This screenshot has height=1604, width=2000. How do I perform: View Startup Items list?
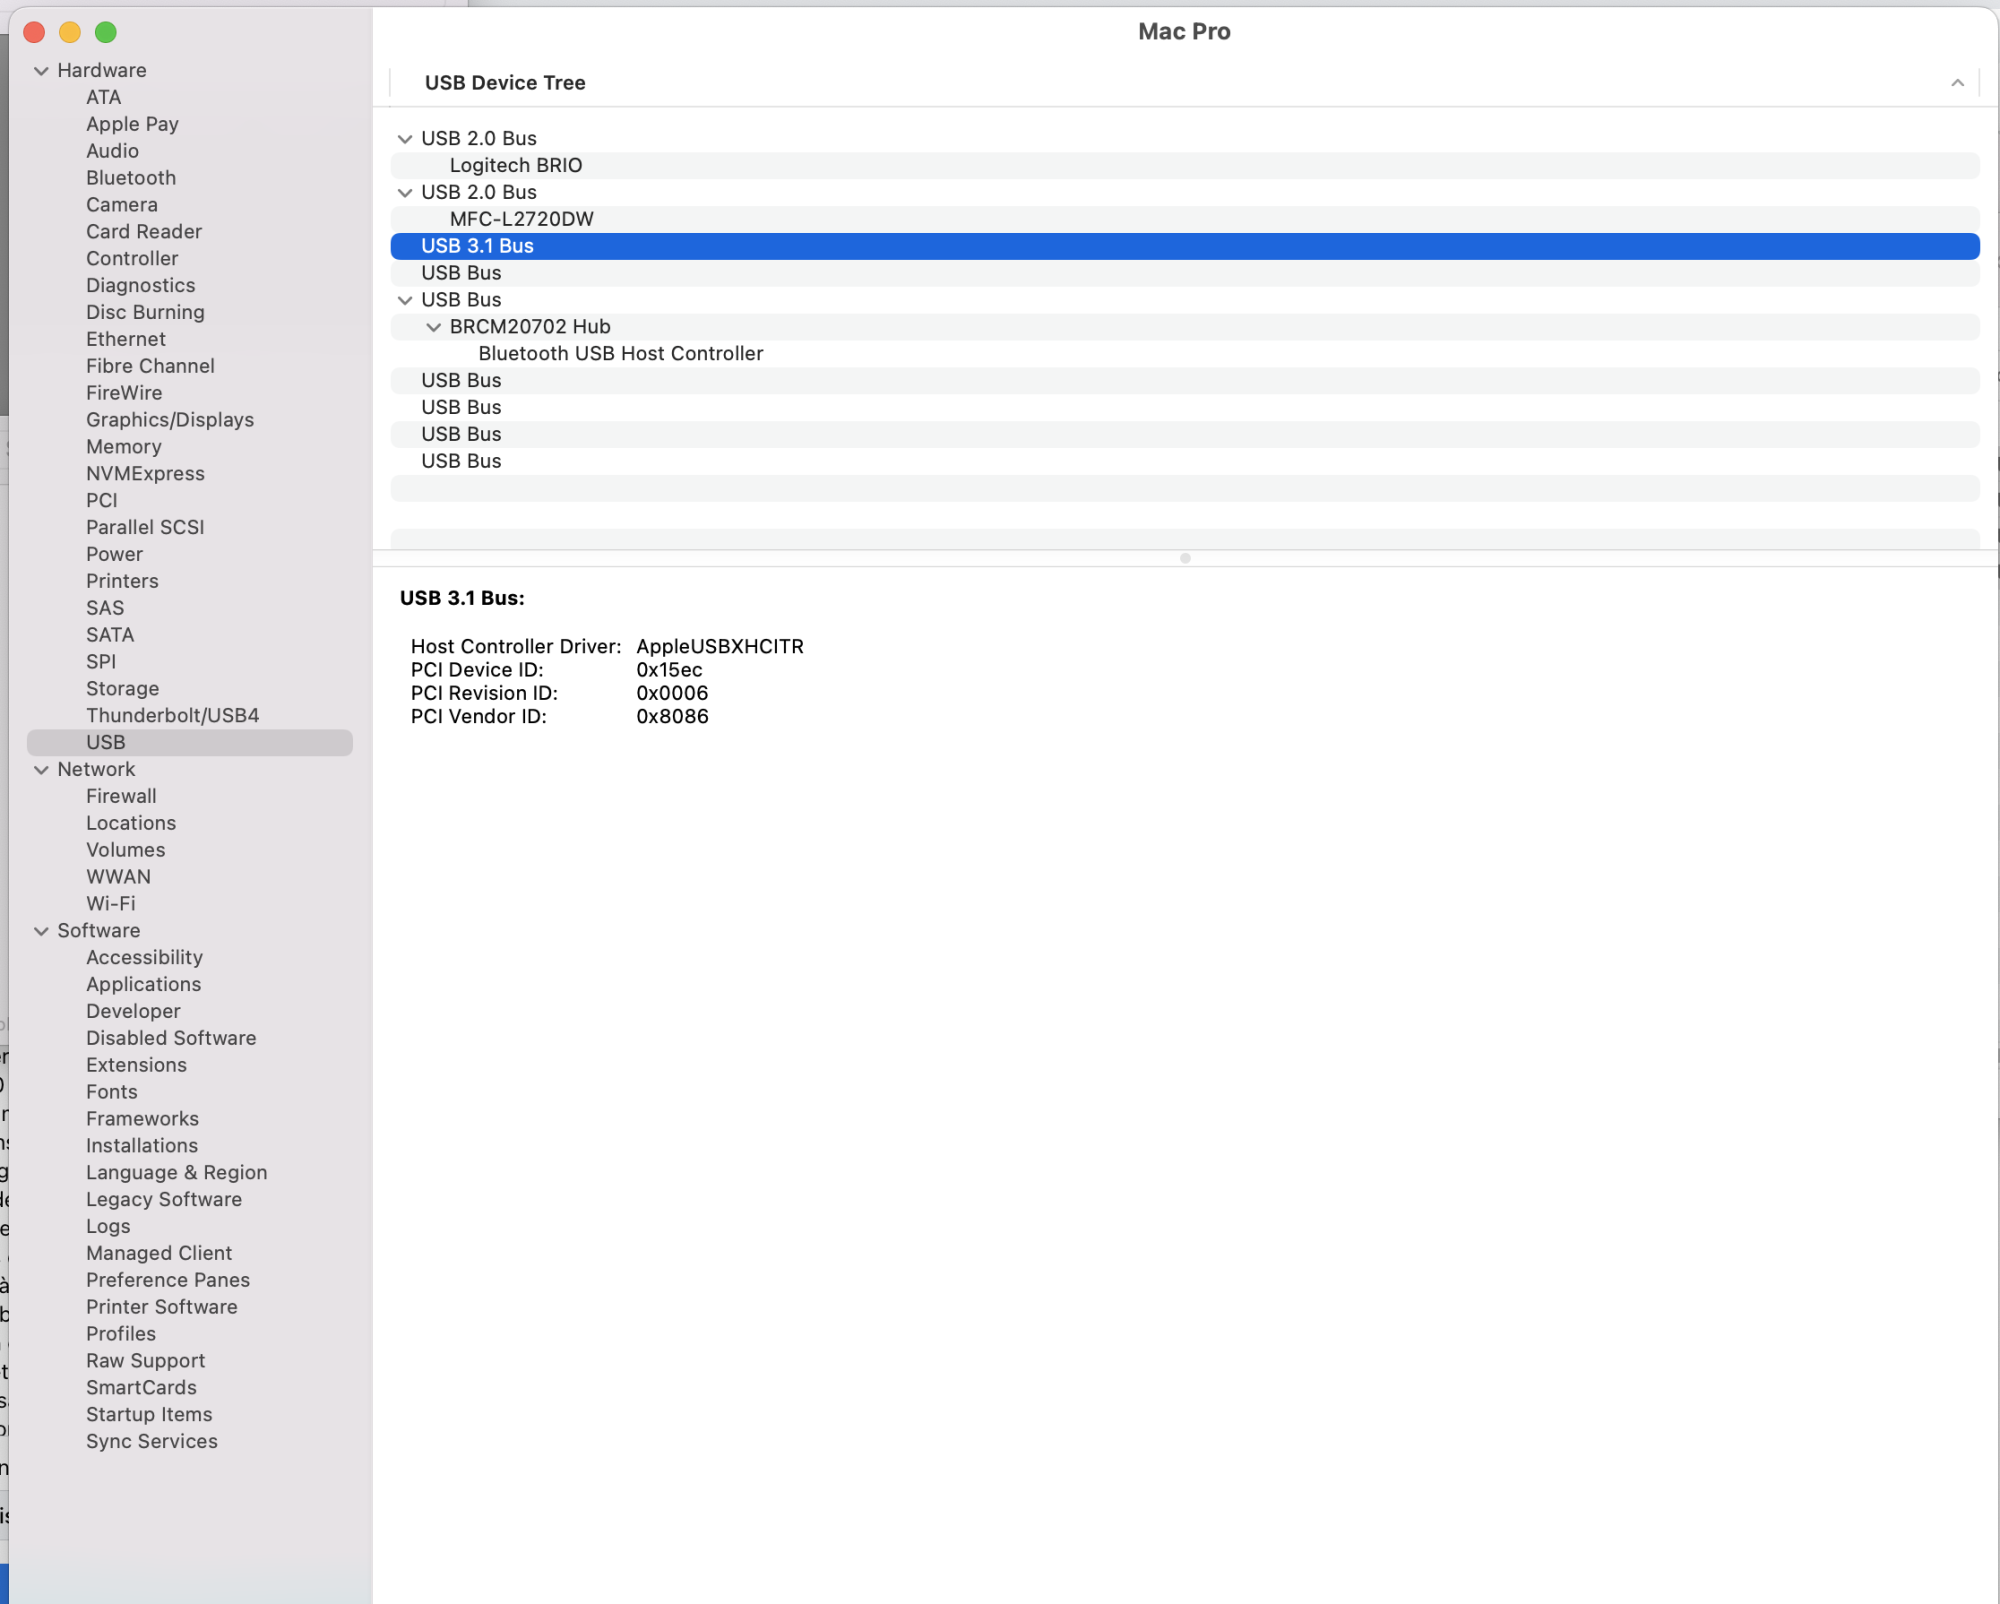(x=149, y=1414)
